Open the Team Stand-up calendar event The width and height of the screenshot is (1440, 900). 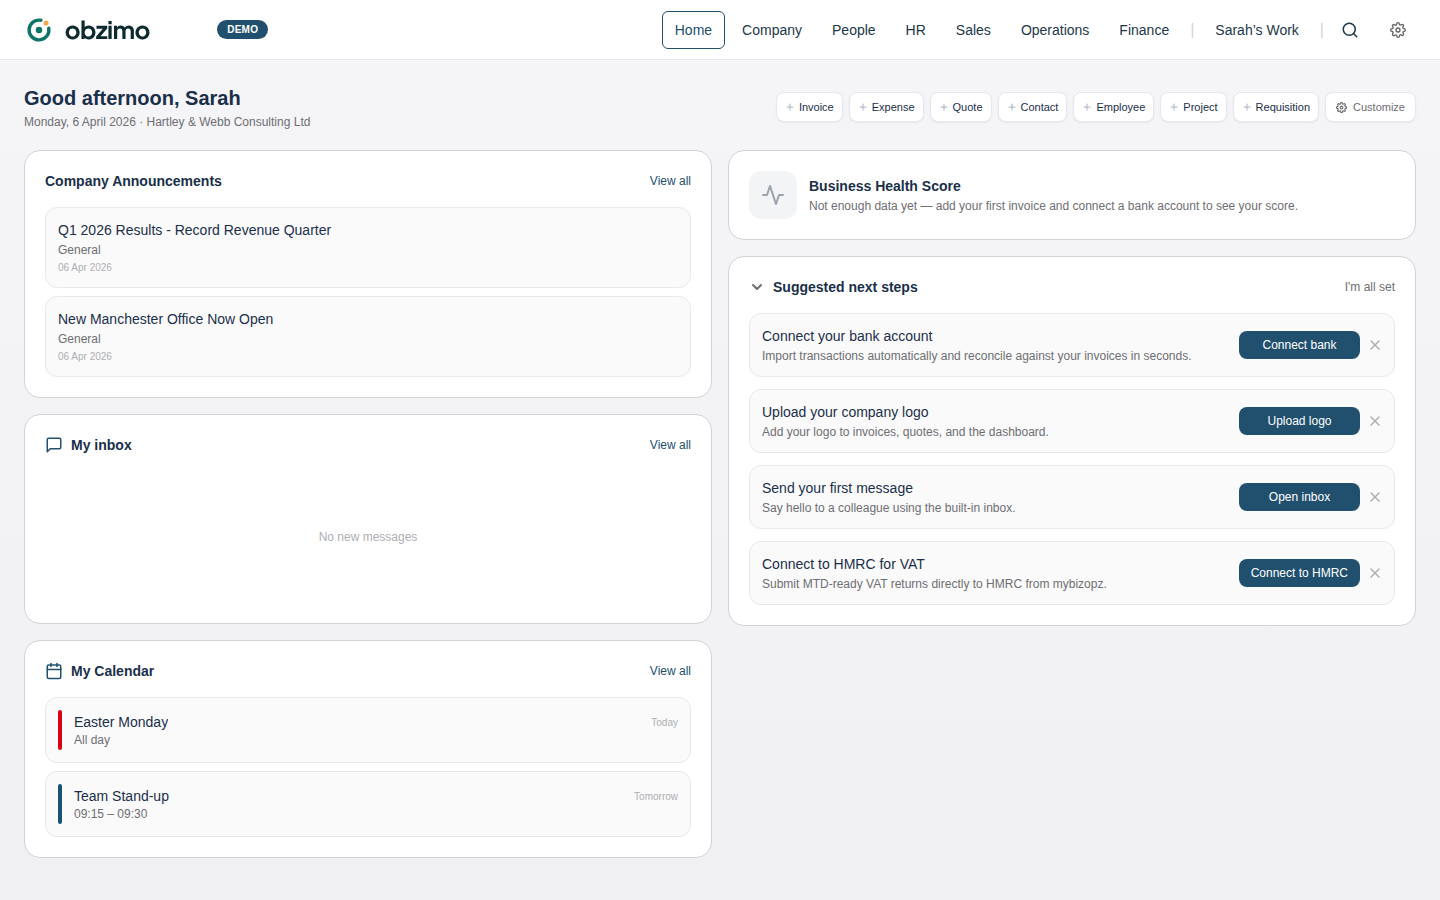click(x=368, y=804)
